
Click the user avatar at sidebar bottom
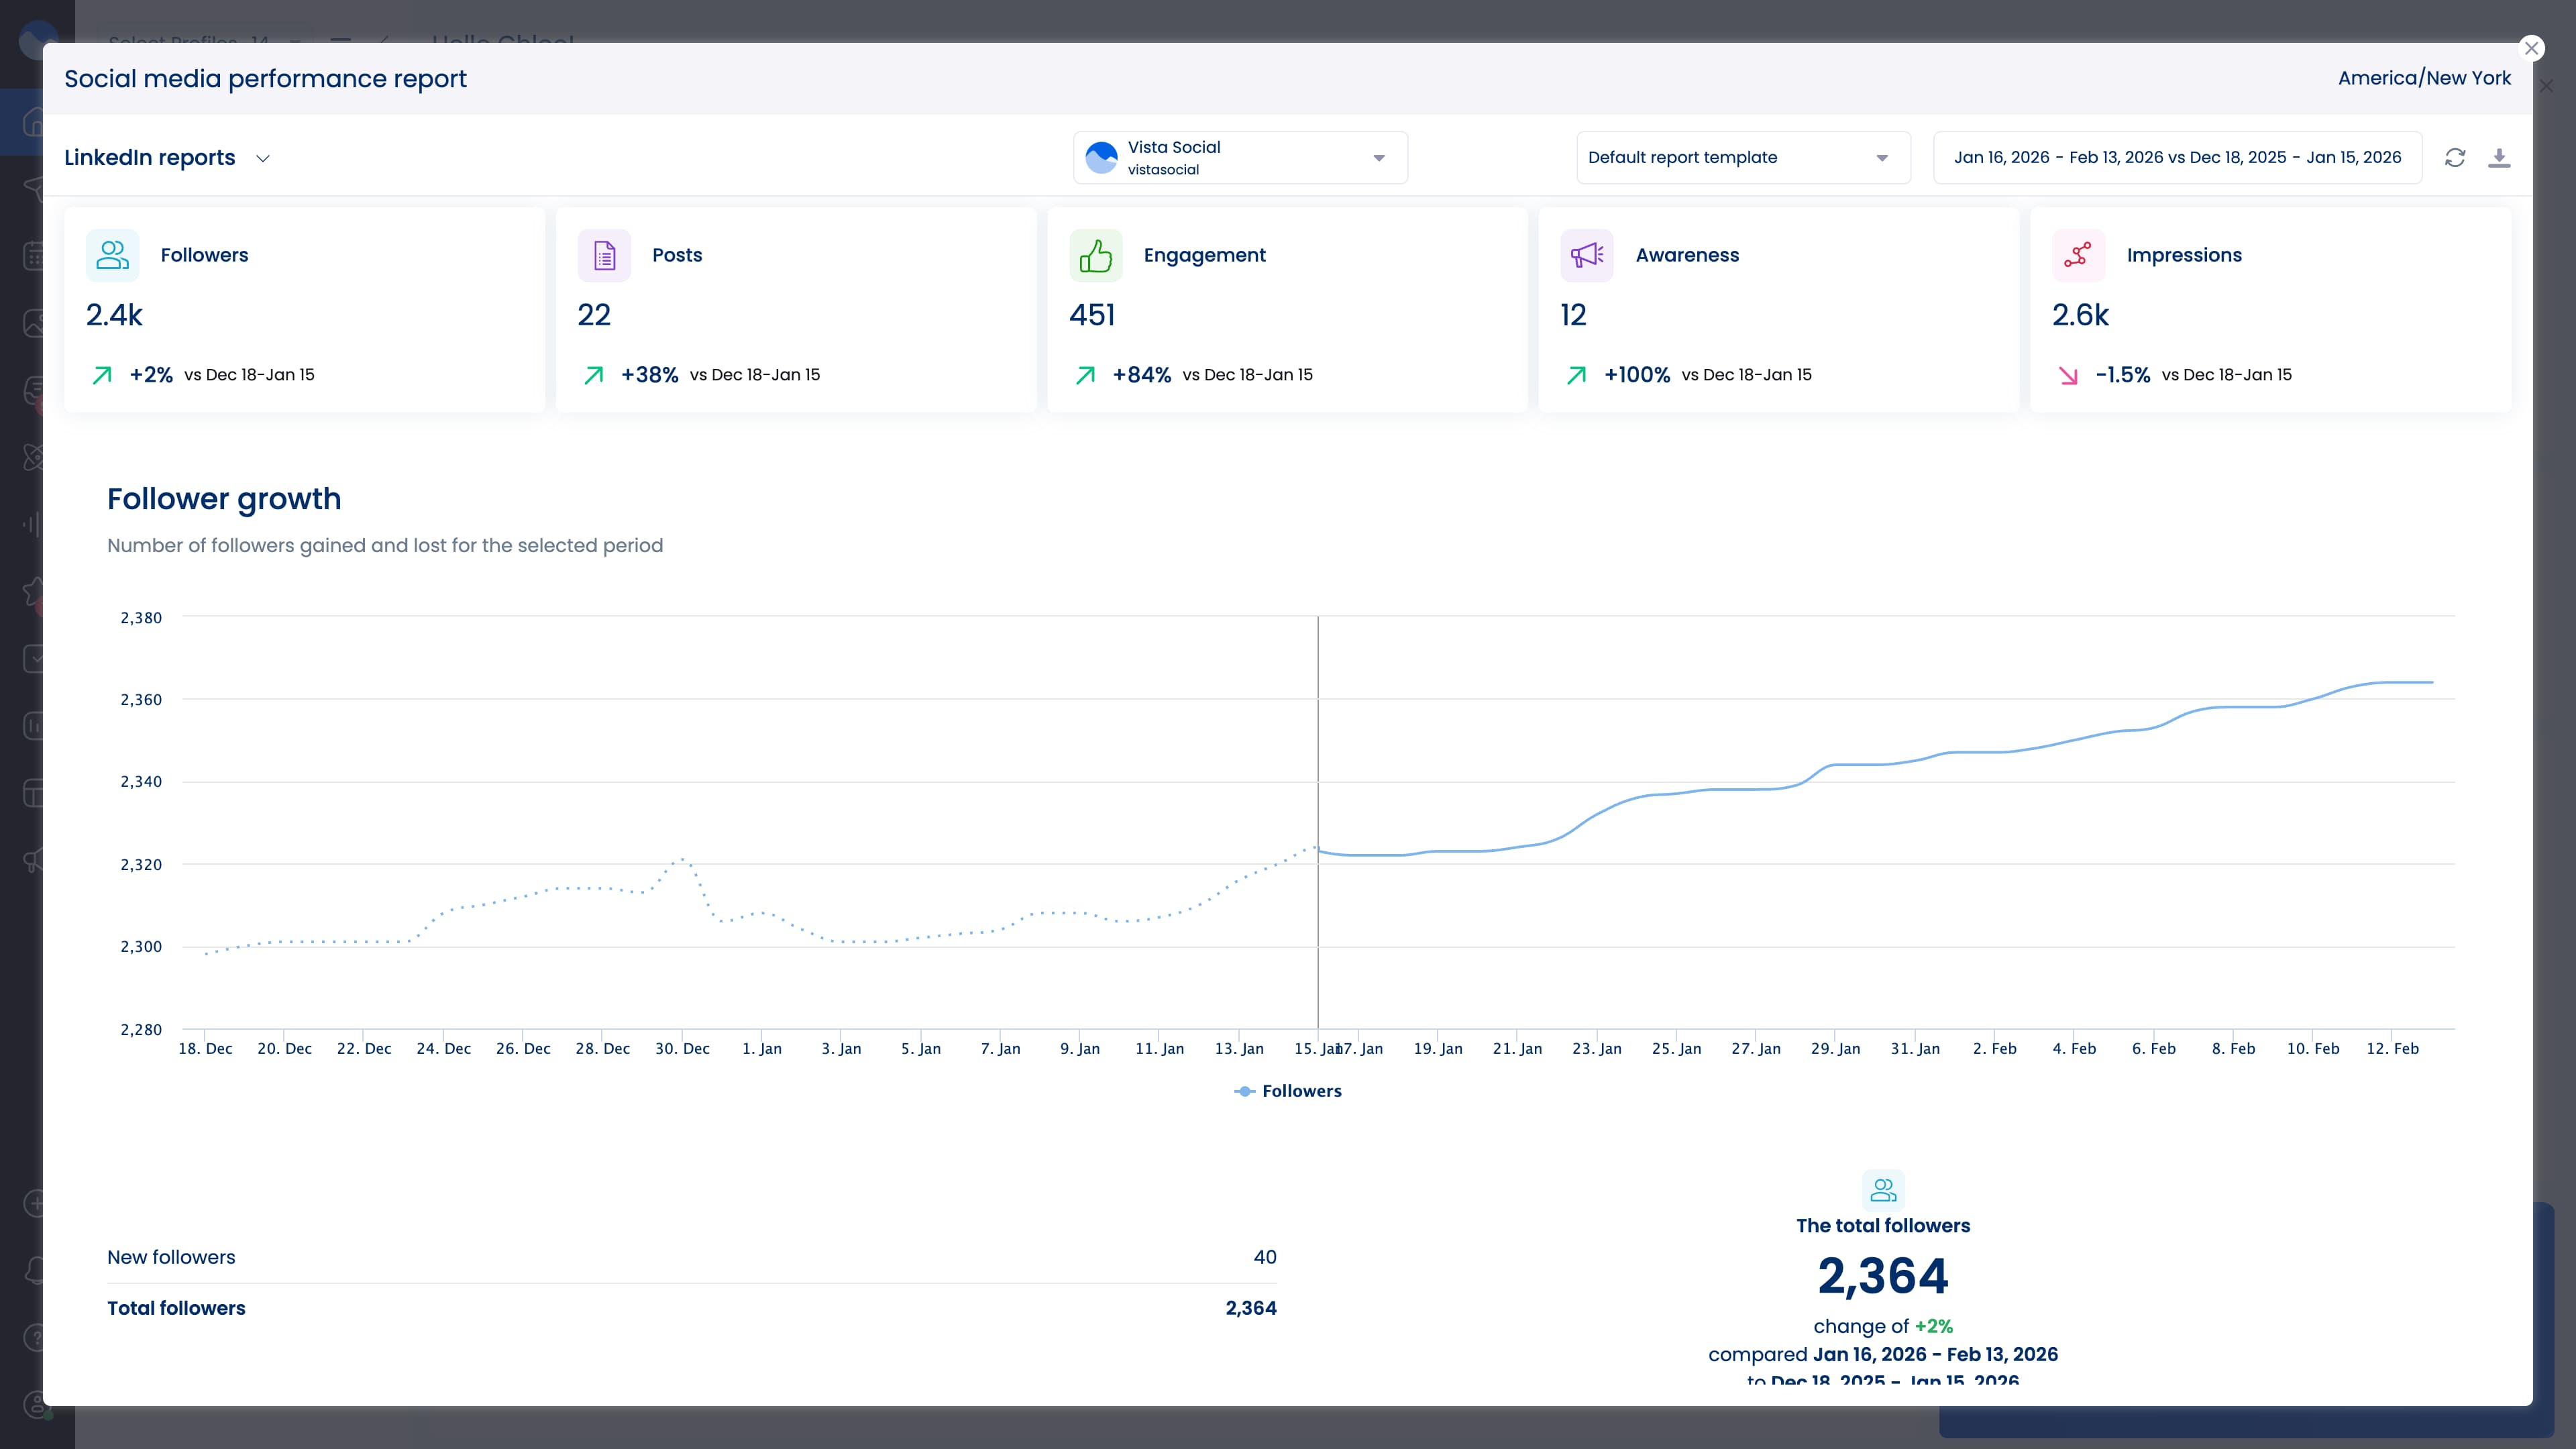[x=33, y=1404]
